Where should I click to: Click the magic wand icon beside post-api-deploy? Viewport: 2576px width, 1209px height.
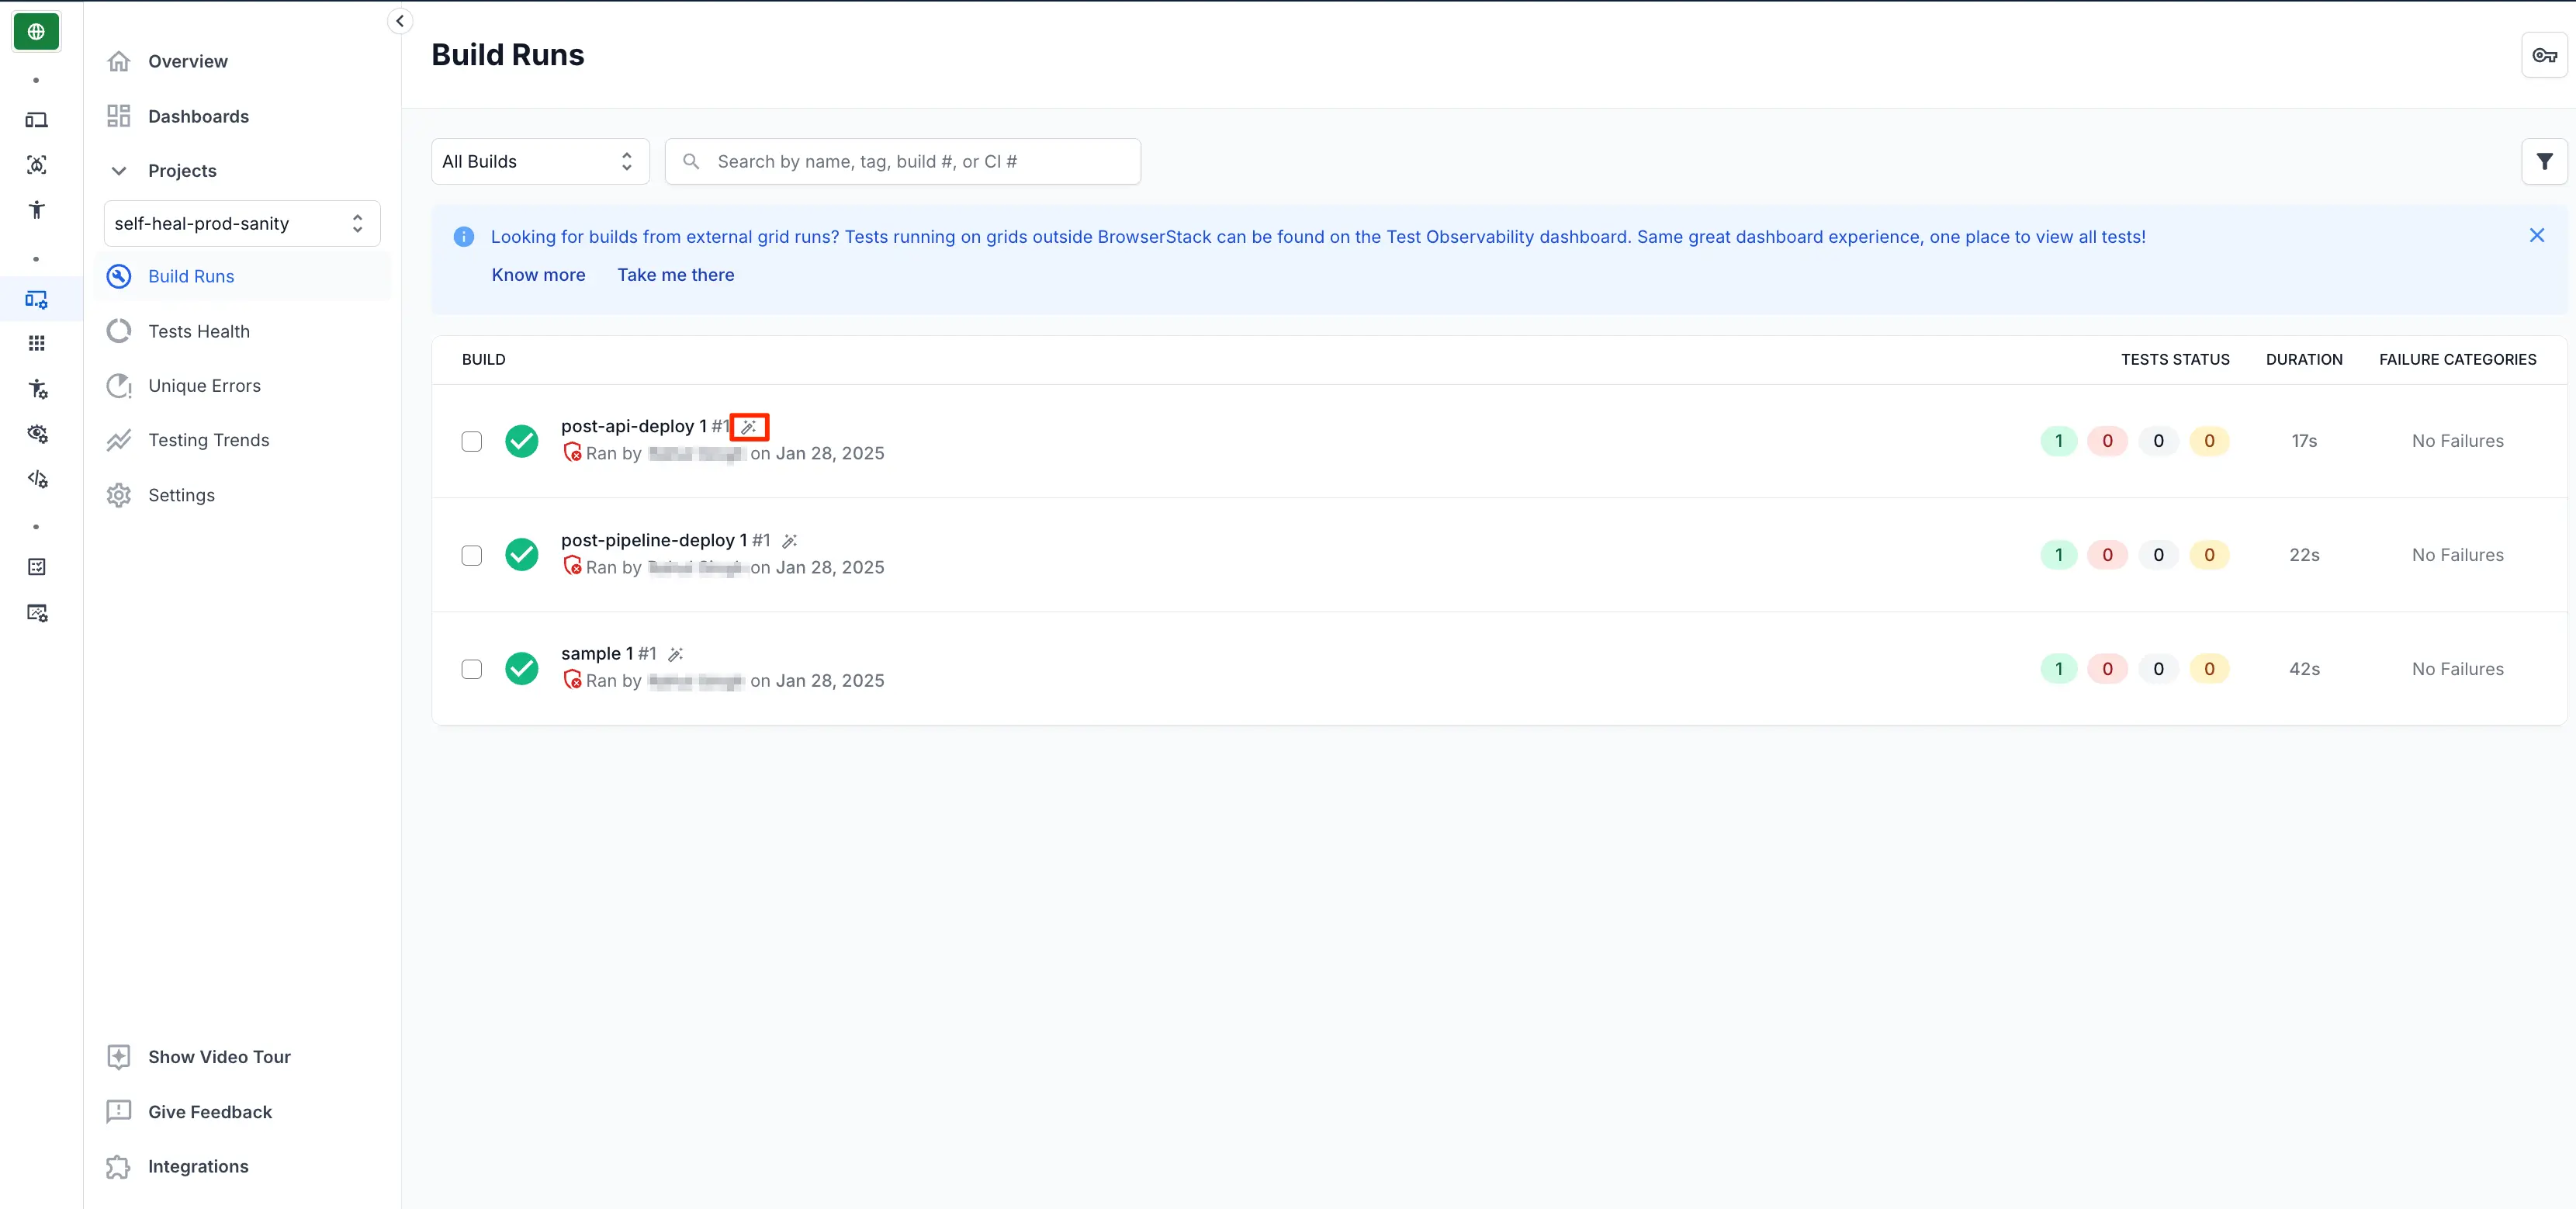pyautogui.click(x=748, y=427)
